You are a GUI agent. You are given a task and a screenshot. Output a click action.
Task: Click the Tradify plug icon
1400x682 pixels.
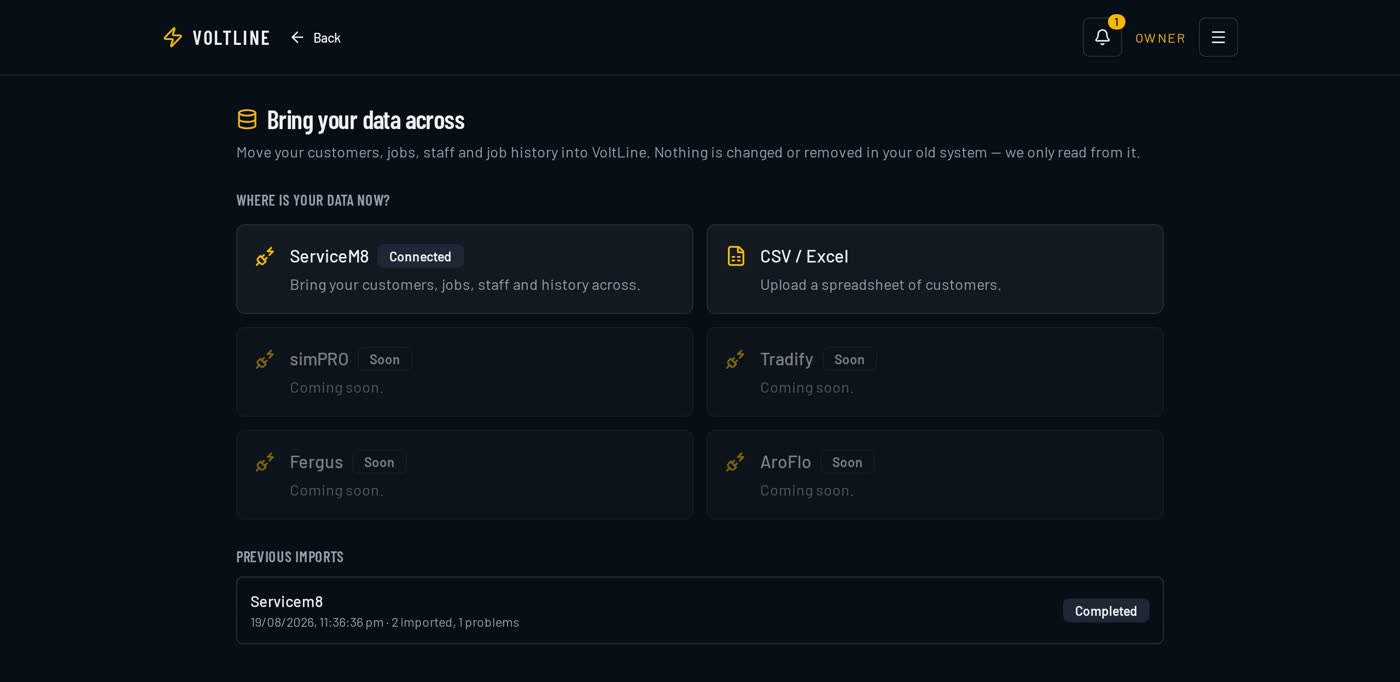click(x=735, y=360)
